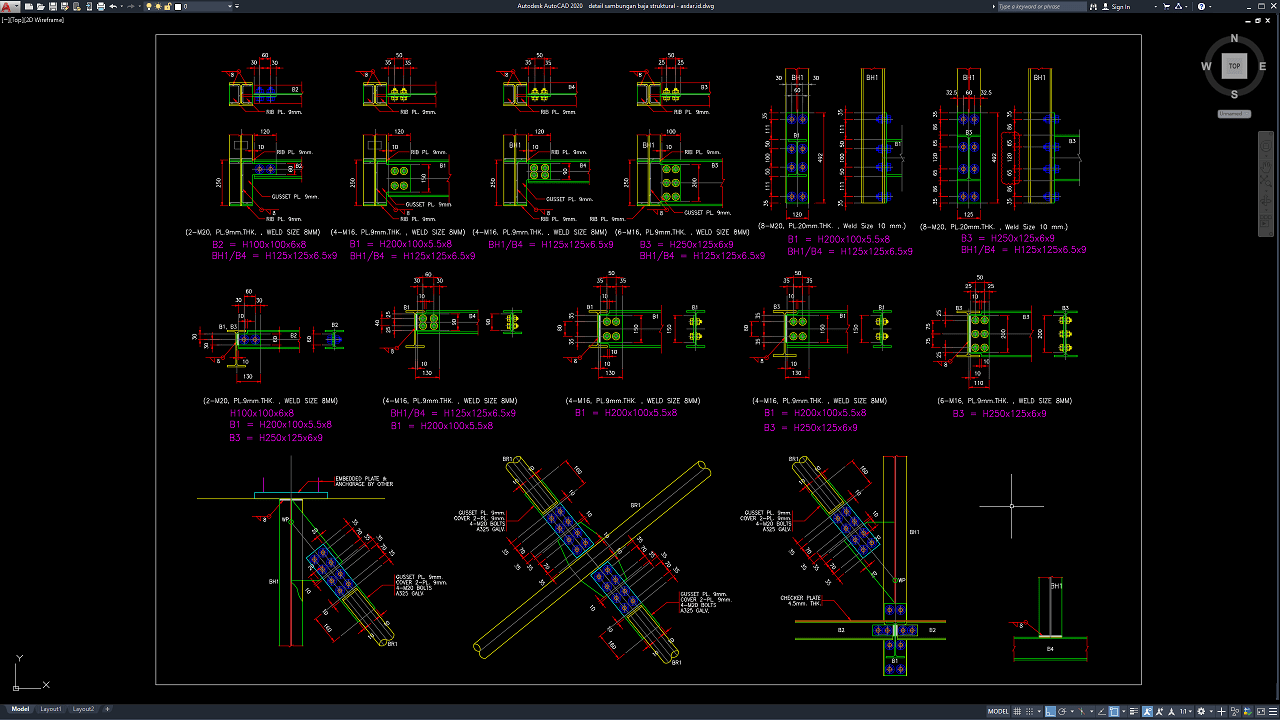The width and height of the screenshot is (1280, 720).
Task: Open the annotation scale 1:1 dropdown
Action: click(1186, 711)
